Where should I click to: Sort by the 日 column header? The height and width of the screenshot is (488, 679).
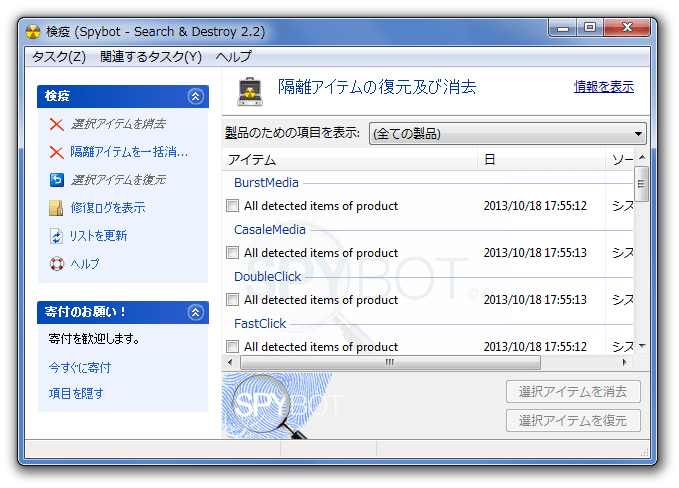point(541,160)
